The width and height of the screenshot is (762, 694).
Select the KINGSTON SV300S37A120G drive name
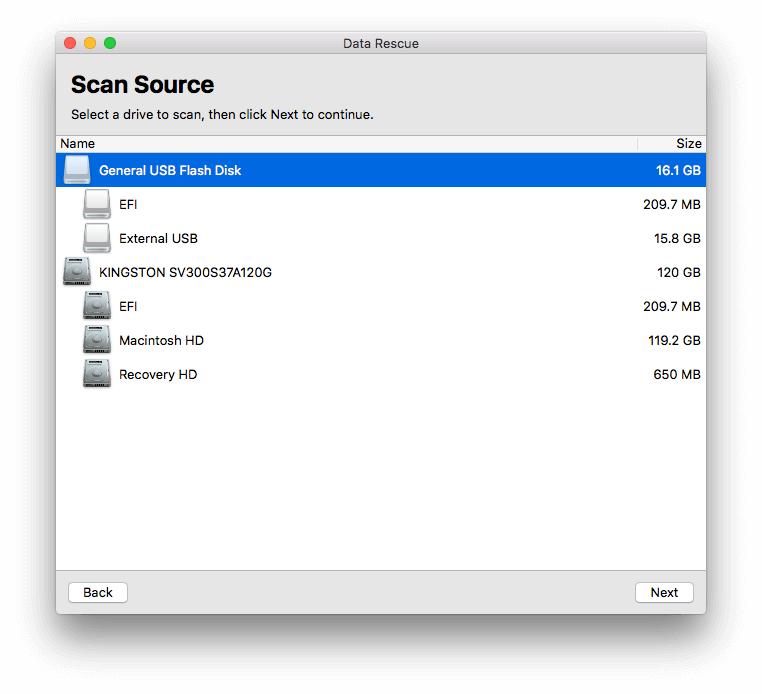(x=185, y=273)
